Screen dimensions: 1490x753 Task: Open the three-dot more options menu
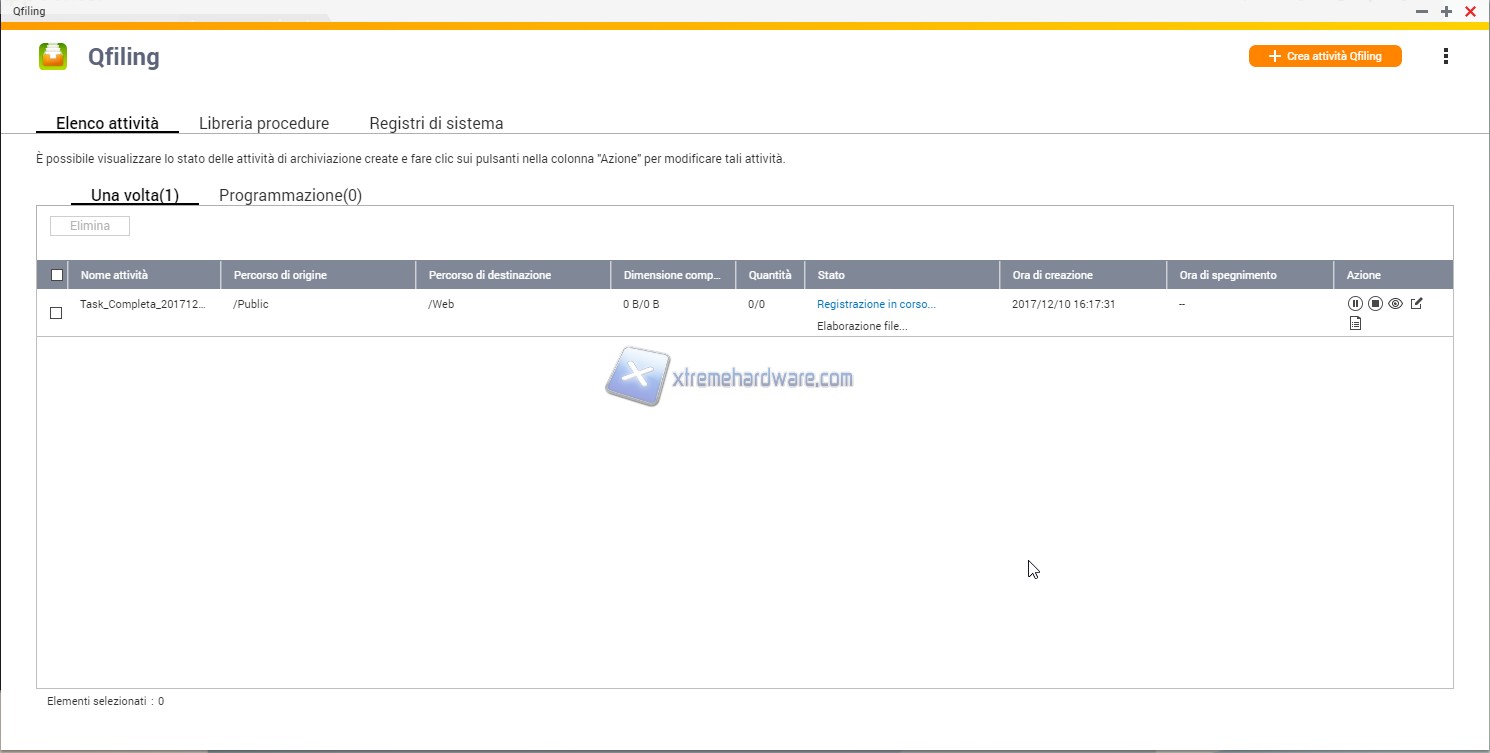coord(1445,57)
